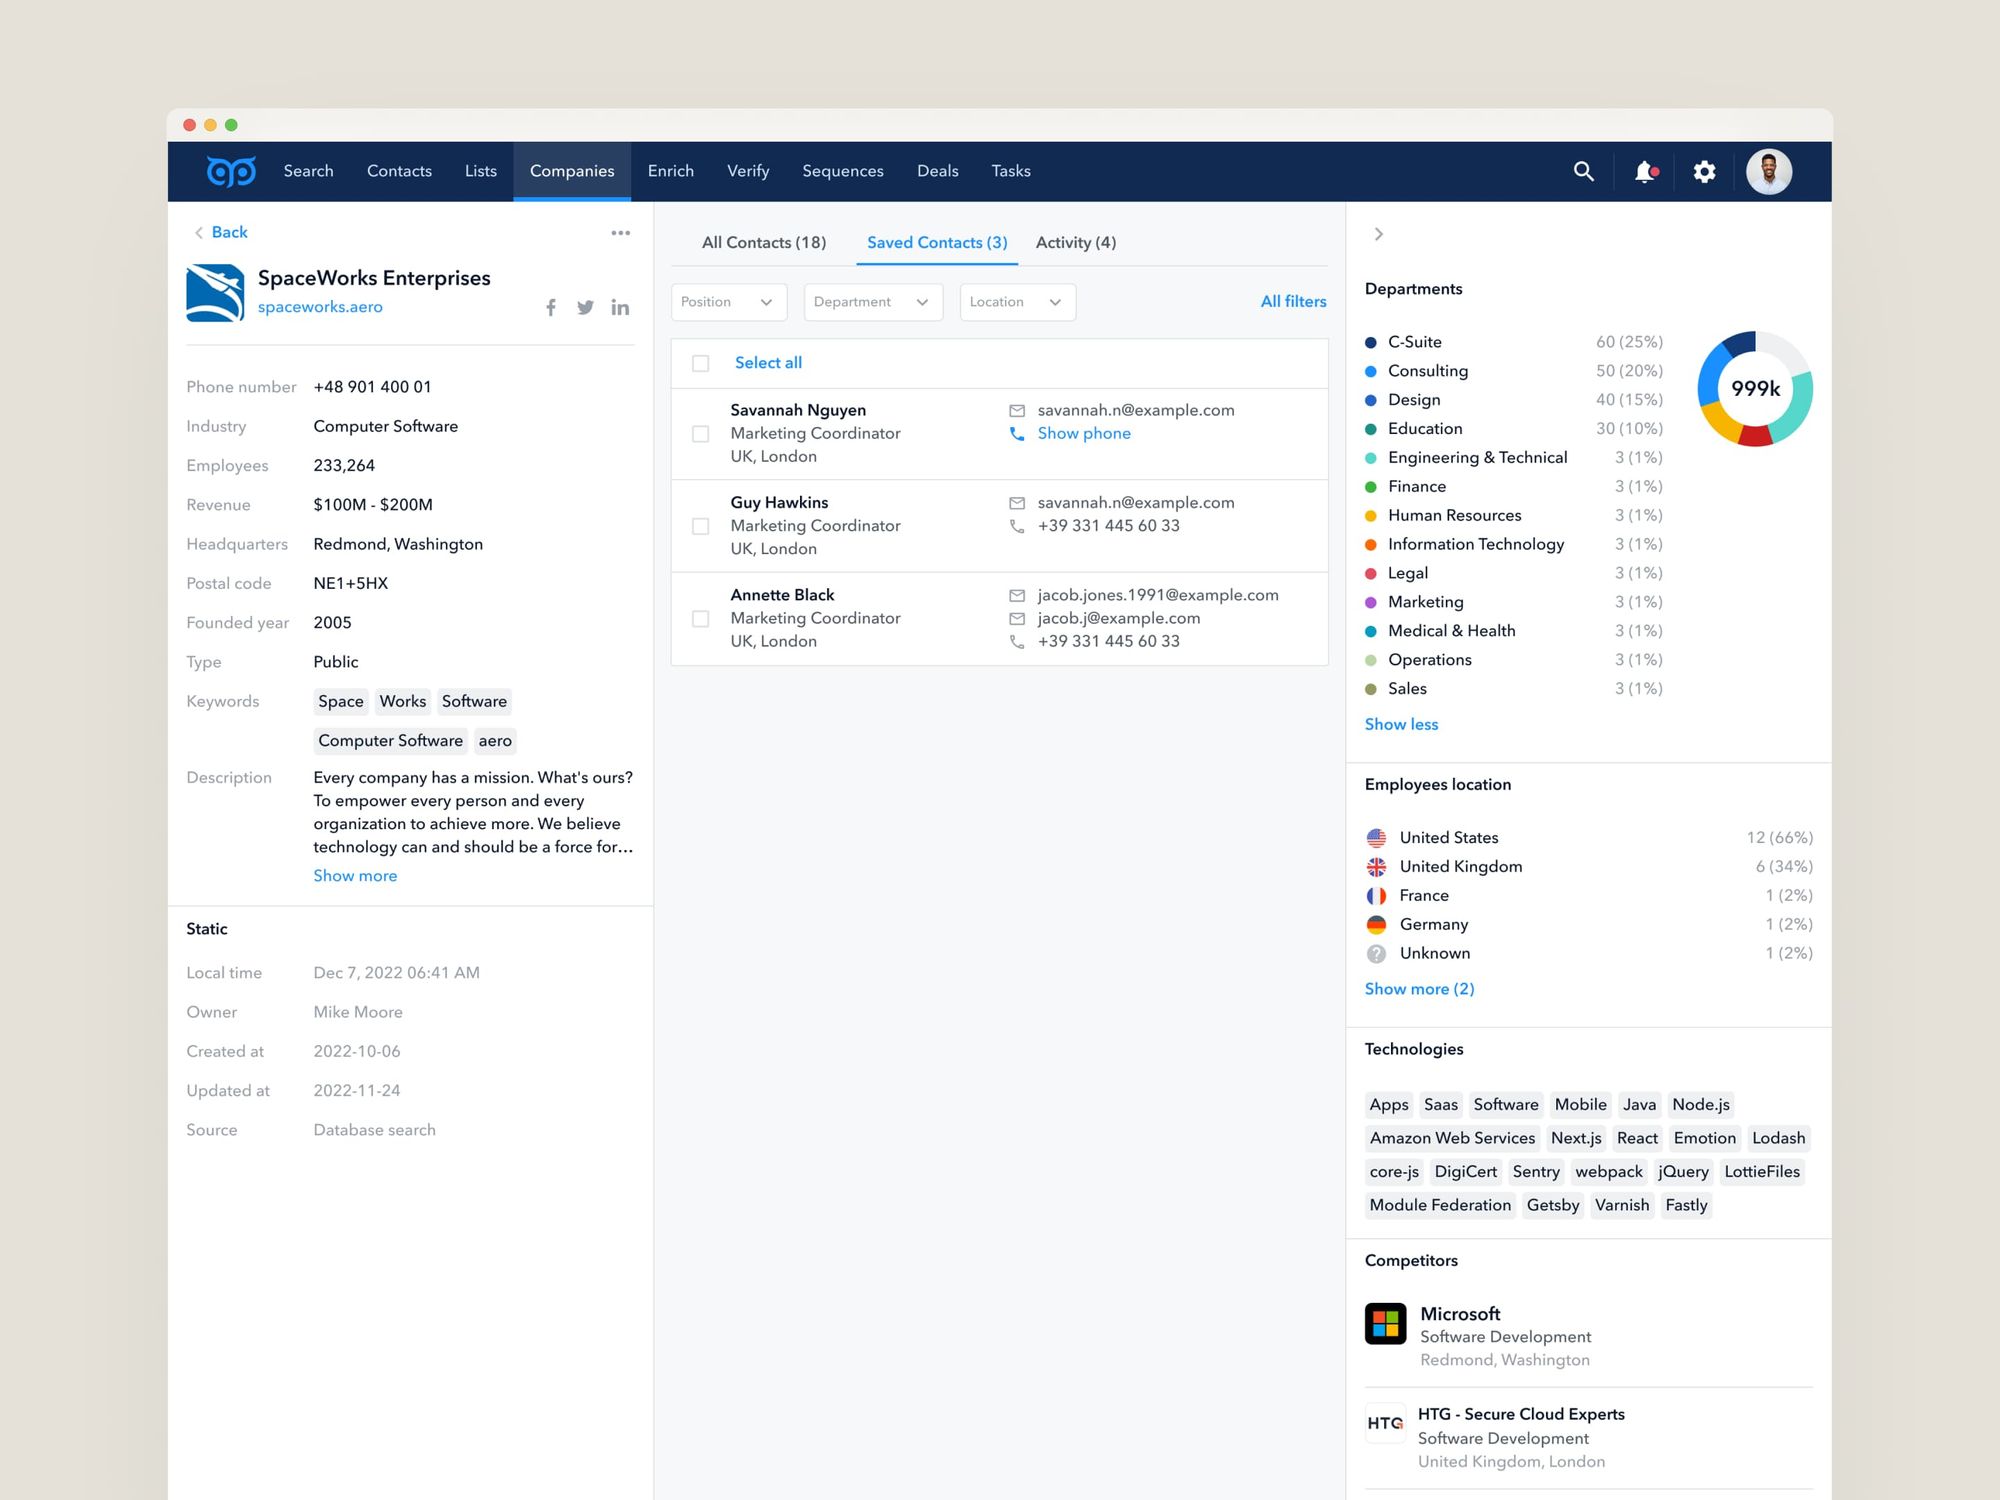Open SpaceWorks Twitter profile icon
The width and height of the screenshot is (2000, 1500).
pyautogui.click(x=585, y=308)
